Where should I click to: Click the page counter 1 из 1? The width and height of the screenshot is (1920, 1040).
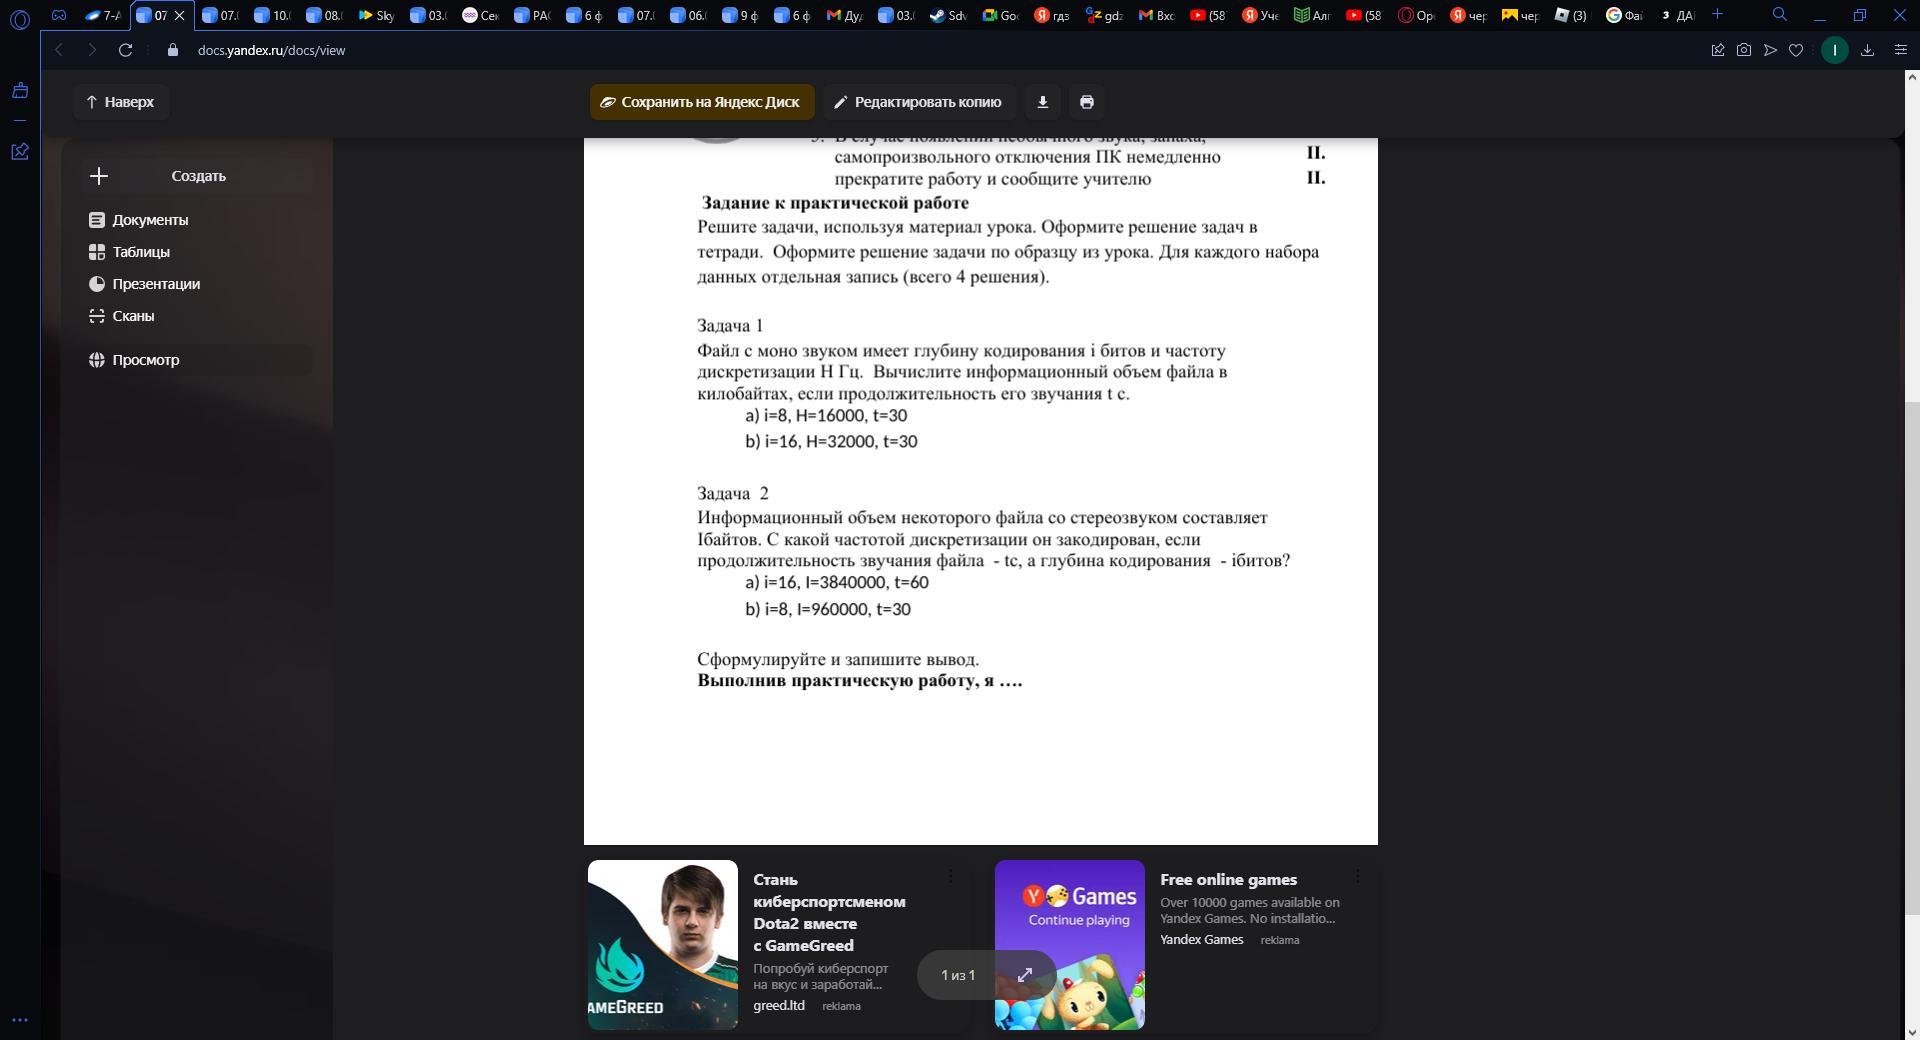tap(958, 975)
